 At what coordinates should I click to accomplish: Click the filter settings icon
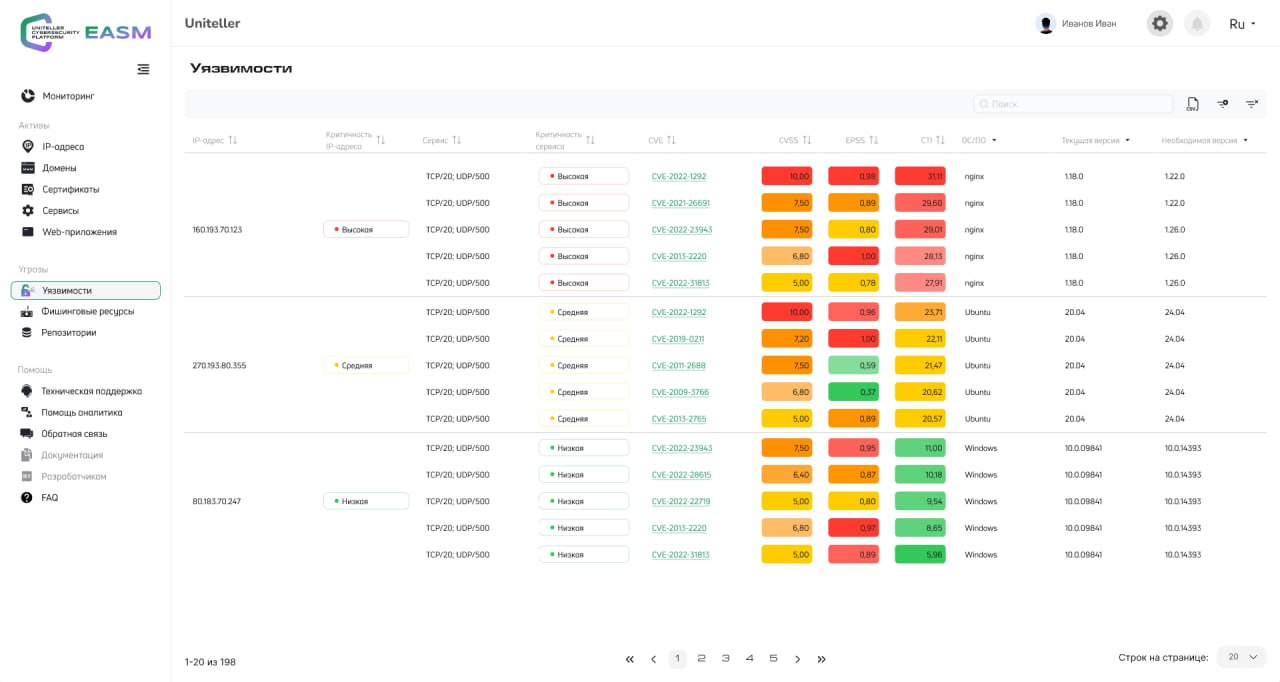tap(1222, 104)
